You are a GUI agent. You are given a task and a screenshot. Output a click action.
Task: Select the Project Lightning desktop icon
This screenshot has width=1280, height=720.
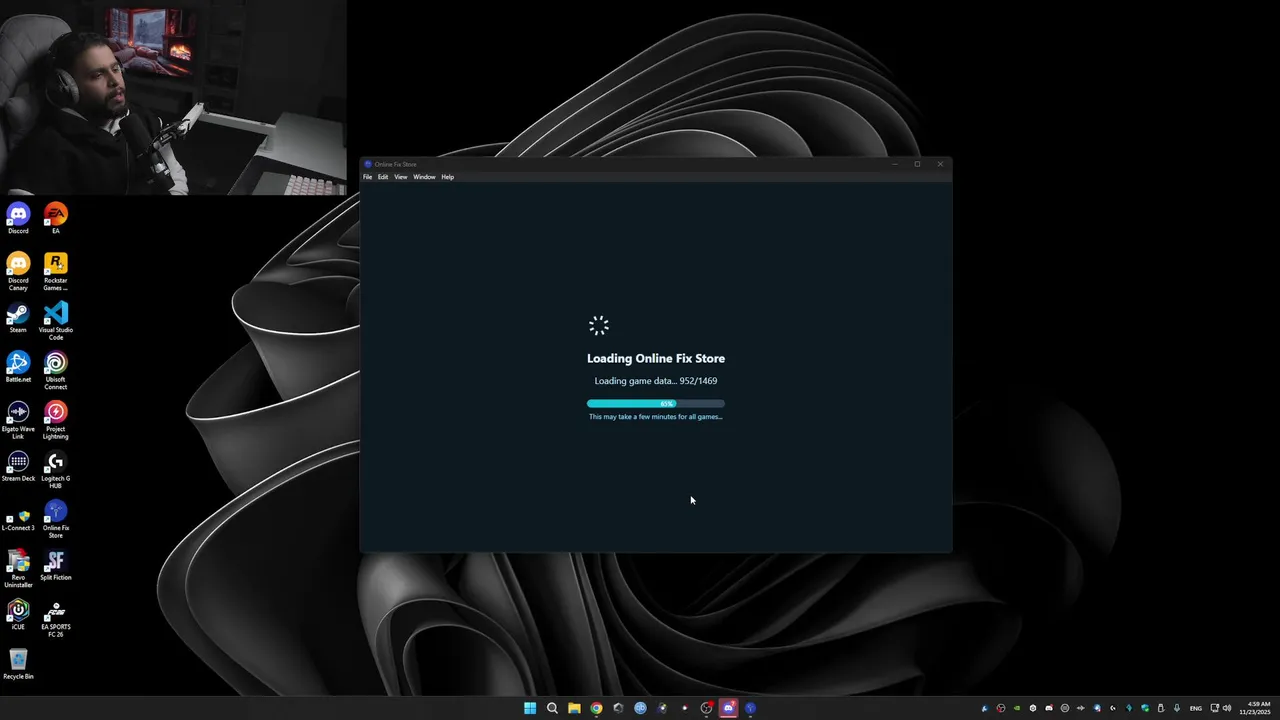click(x=56, y=420)
